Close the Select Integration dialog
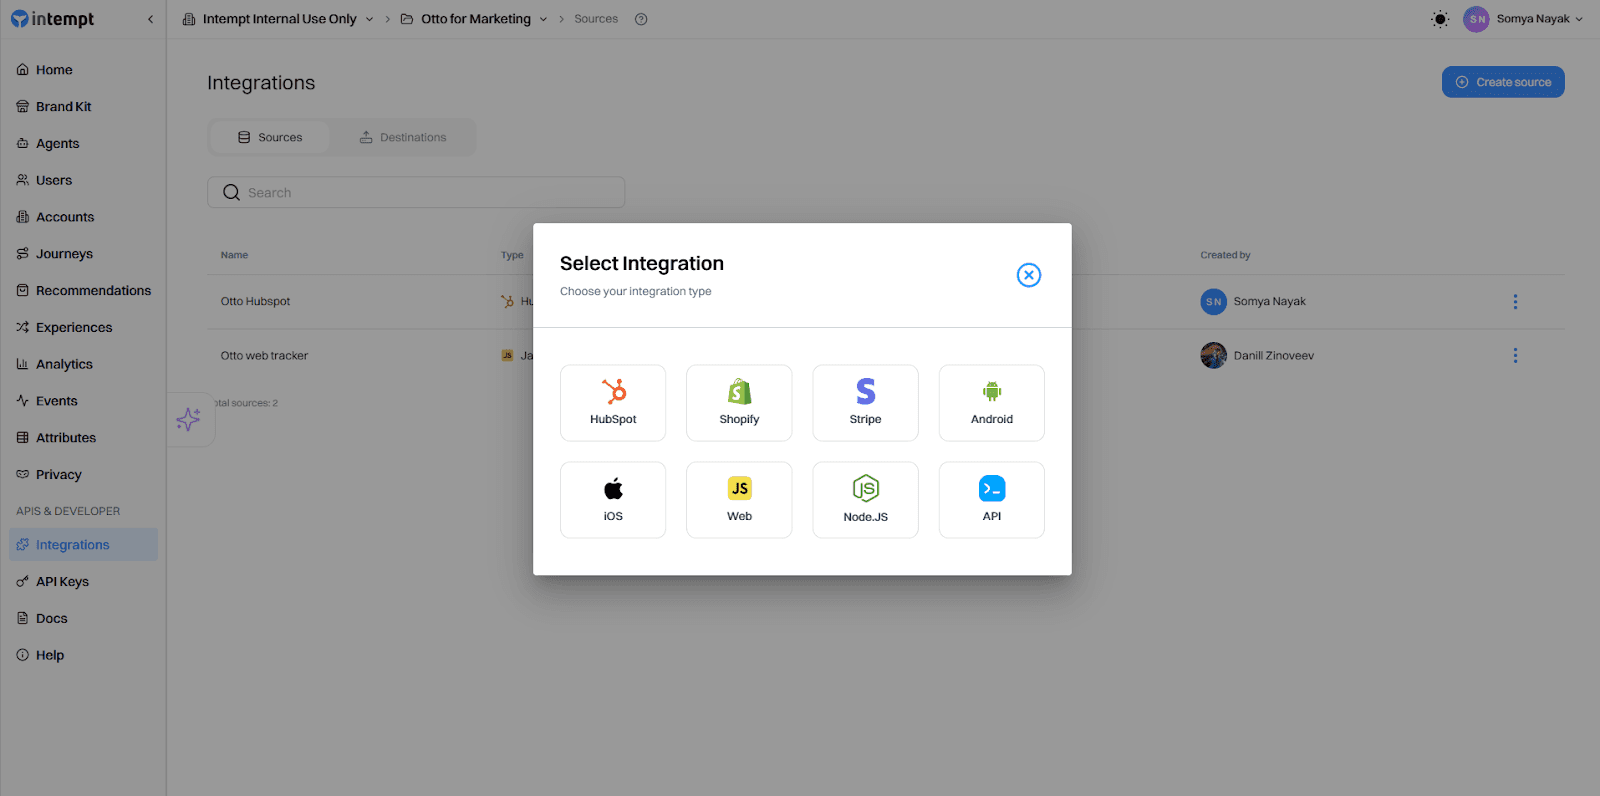The height and width of the screenshot is (796, 1600). point(1028,275)
